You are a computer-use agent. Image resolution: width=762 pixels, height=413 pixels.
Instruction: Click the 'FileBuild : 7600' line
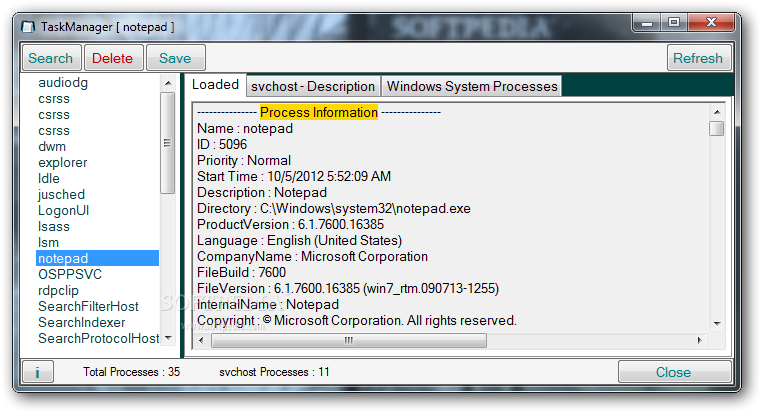[242, 273]
